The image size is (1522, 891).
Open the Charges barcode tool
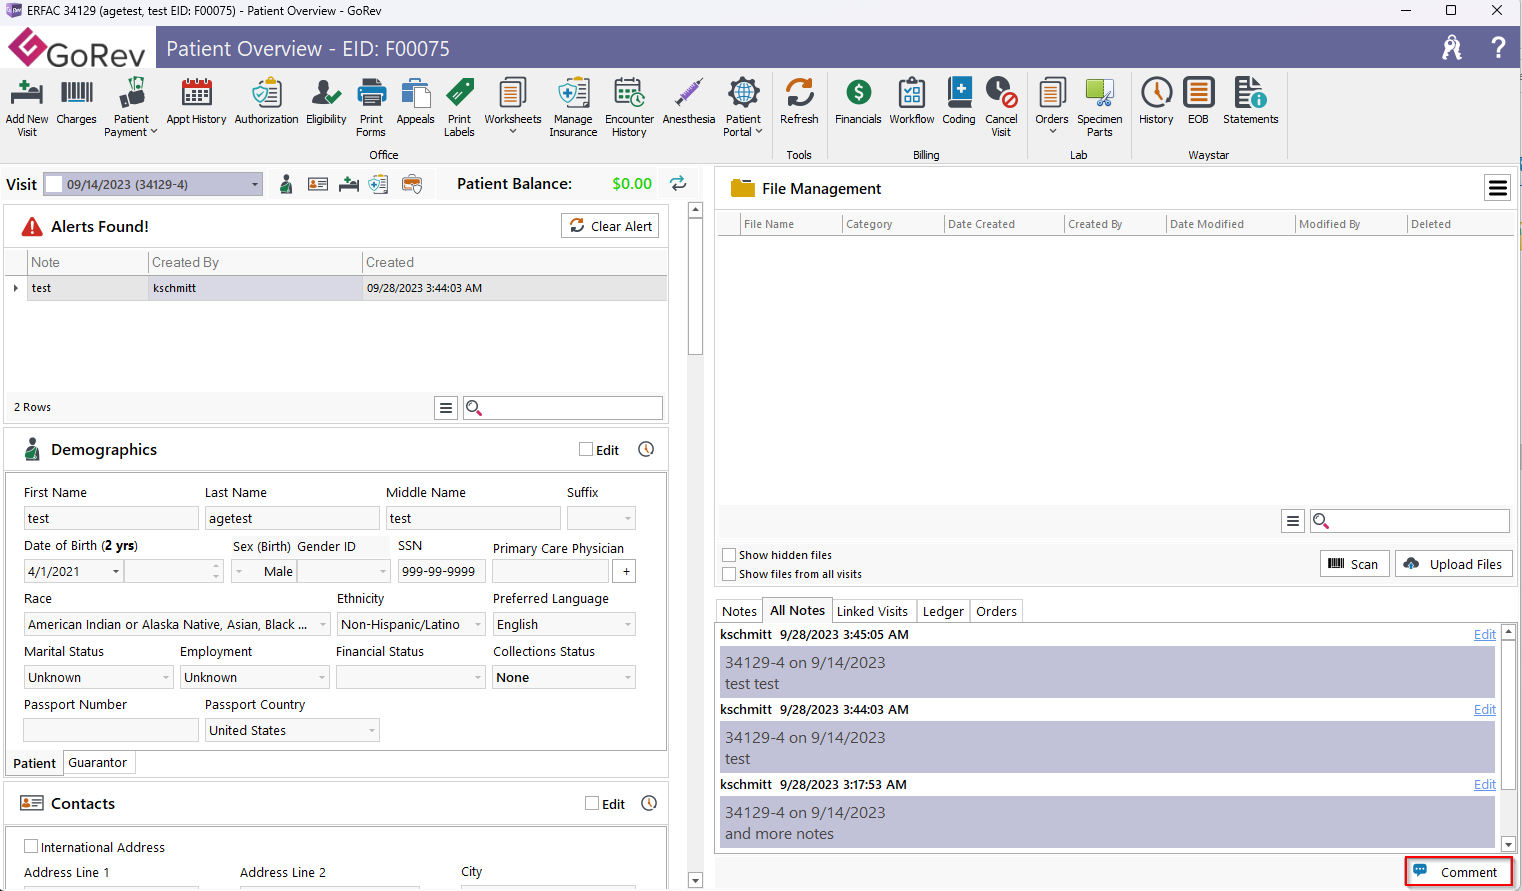[x=77, y=101]
